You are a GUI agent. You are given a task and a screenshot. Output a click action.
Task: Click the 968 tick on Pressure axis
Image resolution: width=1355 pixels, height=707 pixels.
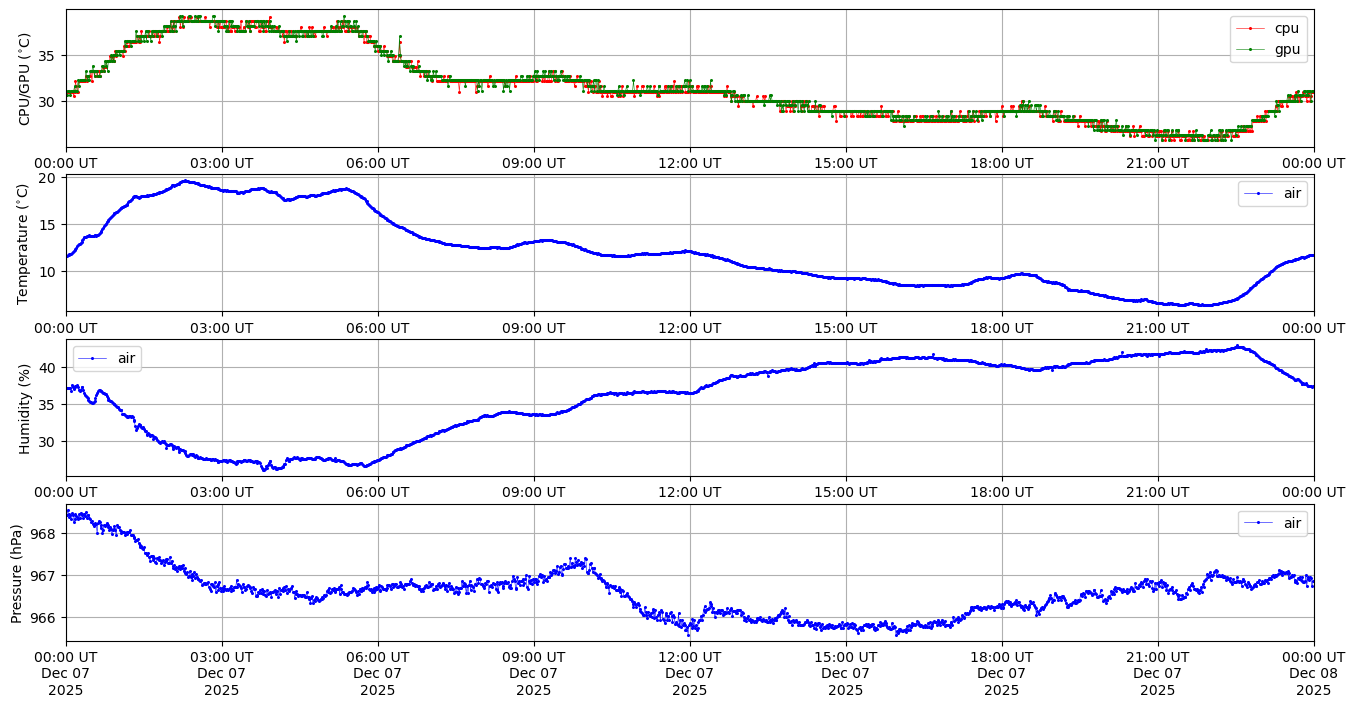click(46, 534)
